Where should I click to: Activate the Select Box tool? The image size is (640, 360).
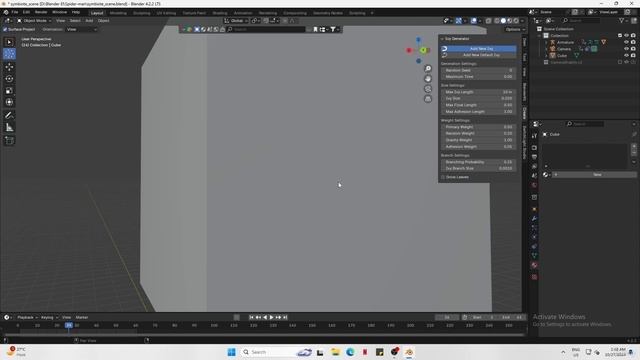(9, 42)
